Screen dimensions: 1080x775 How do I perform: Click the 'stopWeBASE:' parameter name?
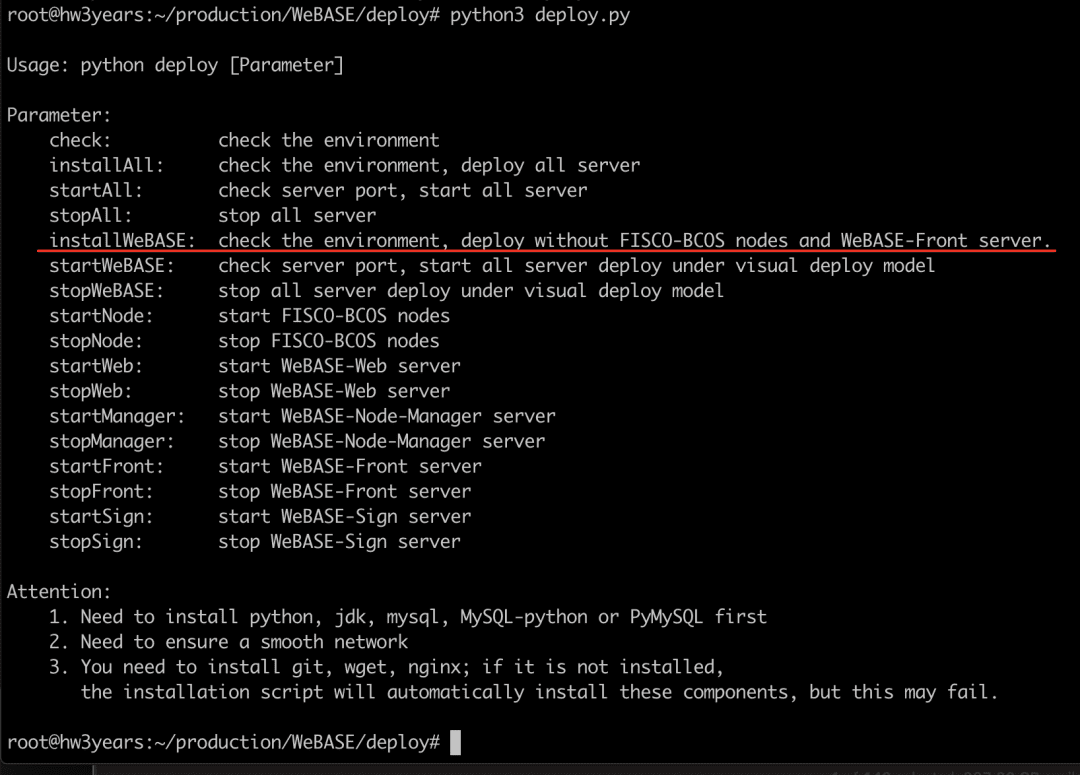106,291
